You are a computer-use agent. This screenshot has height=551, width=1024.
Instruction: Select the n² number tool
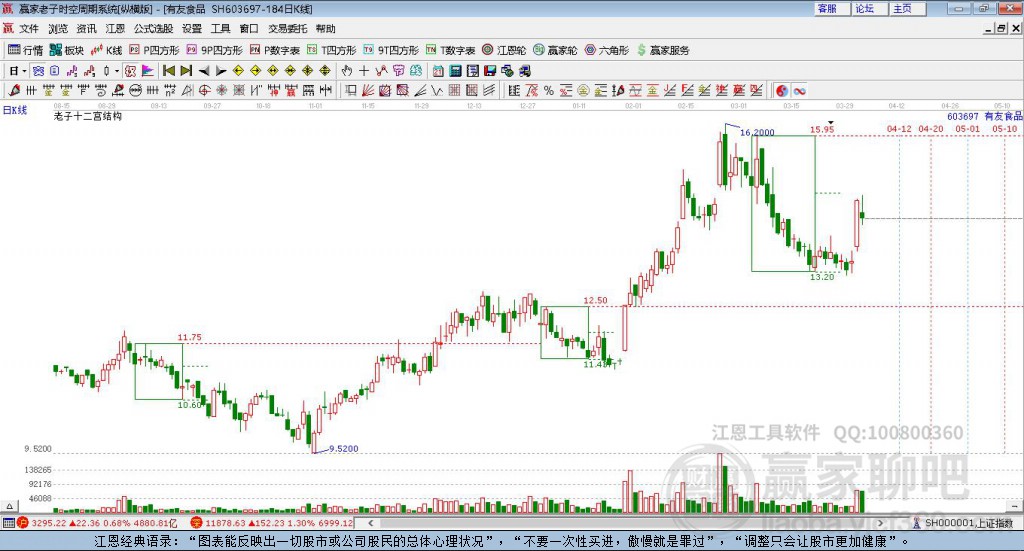click(x=170, y=91)
